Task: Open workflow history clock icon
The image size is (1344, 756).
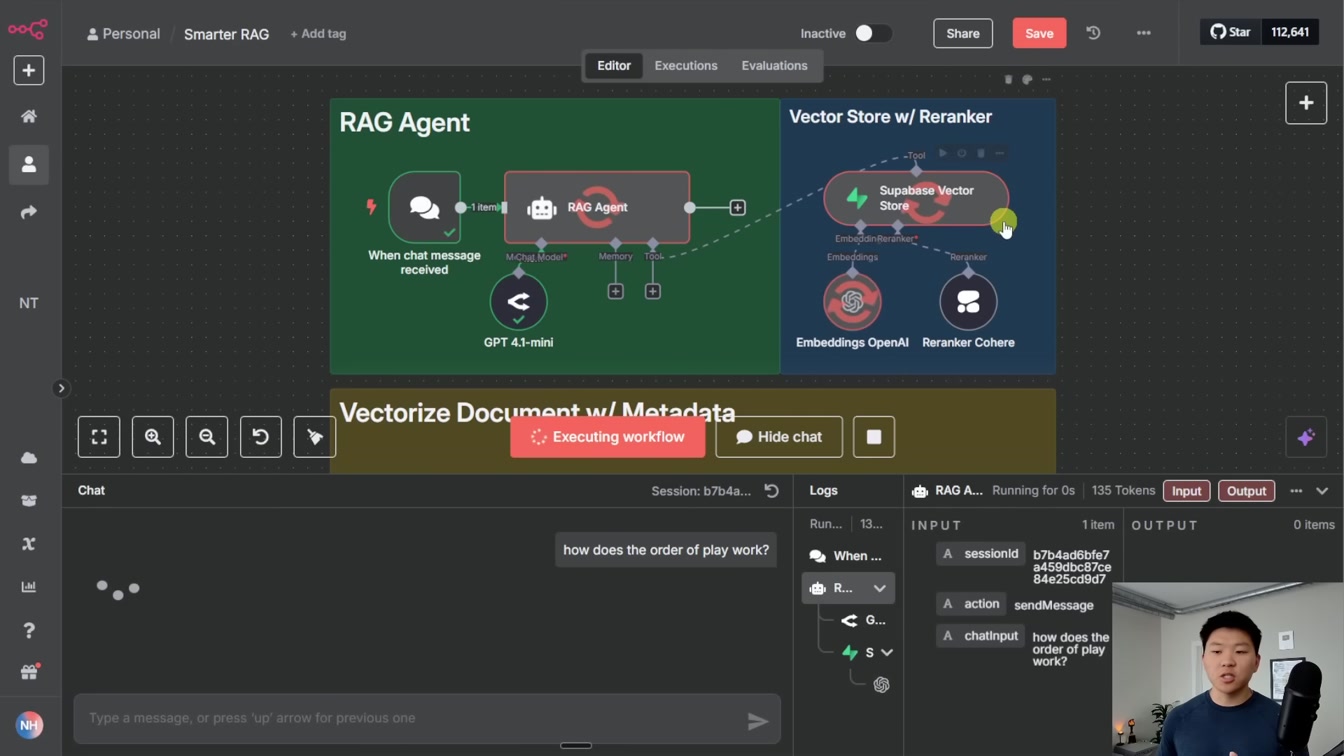Action: pos(1093,33)
